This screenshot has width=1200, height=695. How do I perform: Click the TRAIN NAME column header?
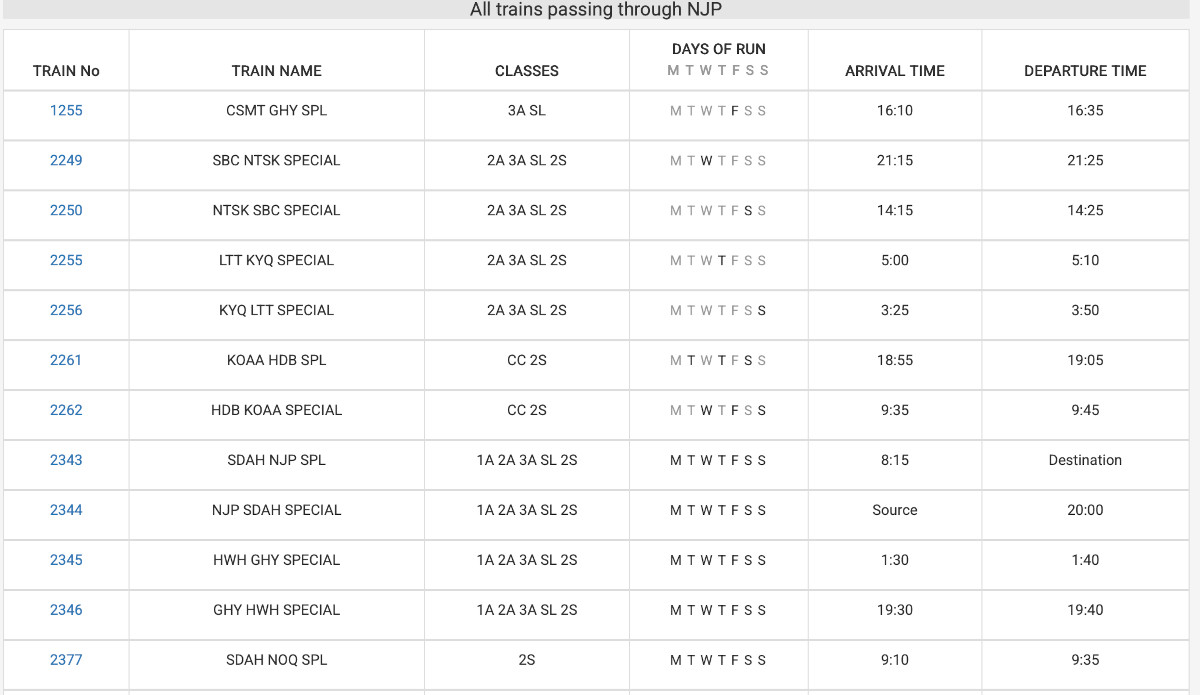pos(277,71)
